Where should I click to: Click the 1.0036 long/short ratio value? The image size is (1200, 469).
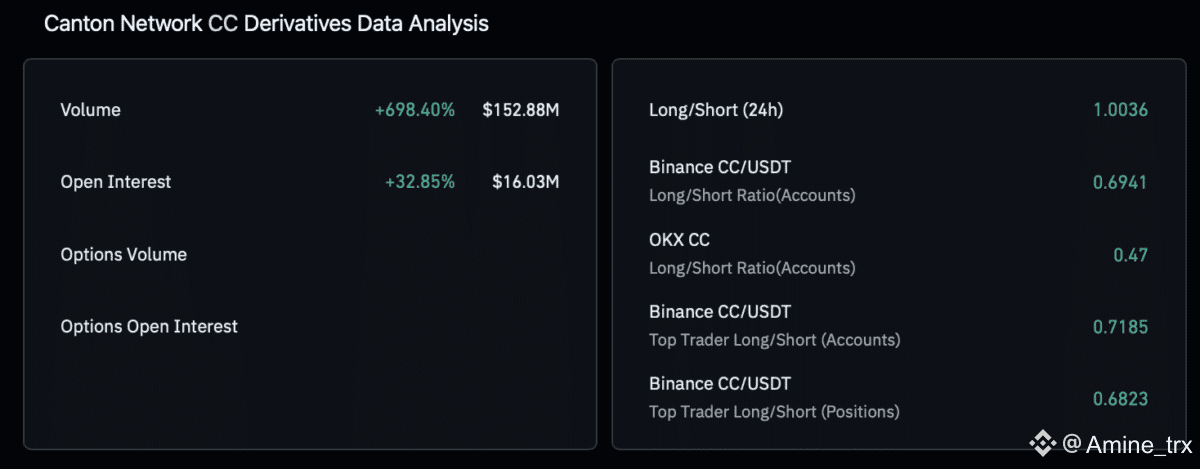[x=1119, y=110]
